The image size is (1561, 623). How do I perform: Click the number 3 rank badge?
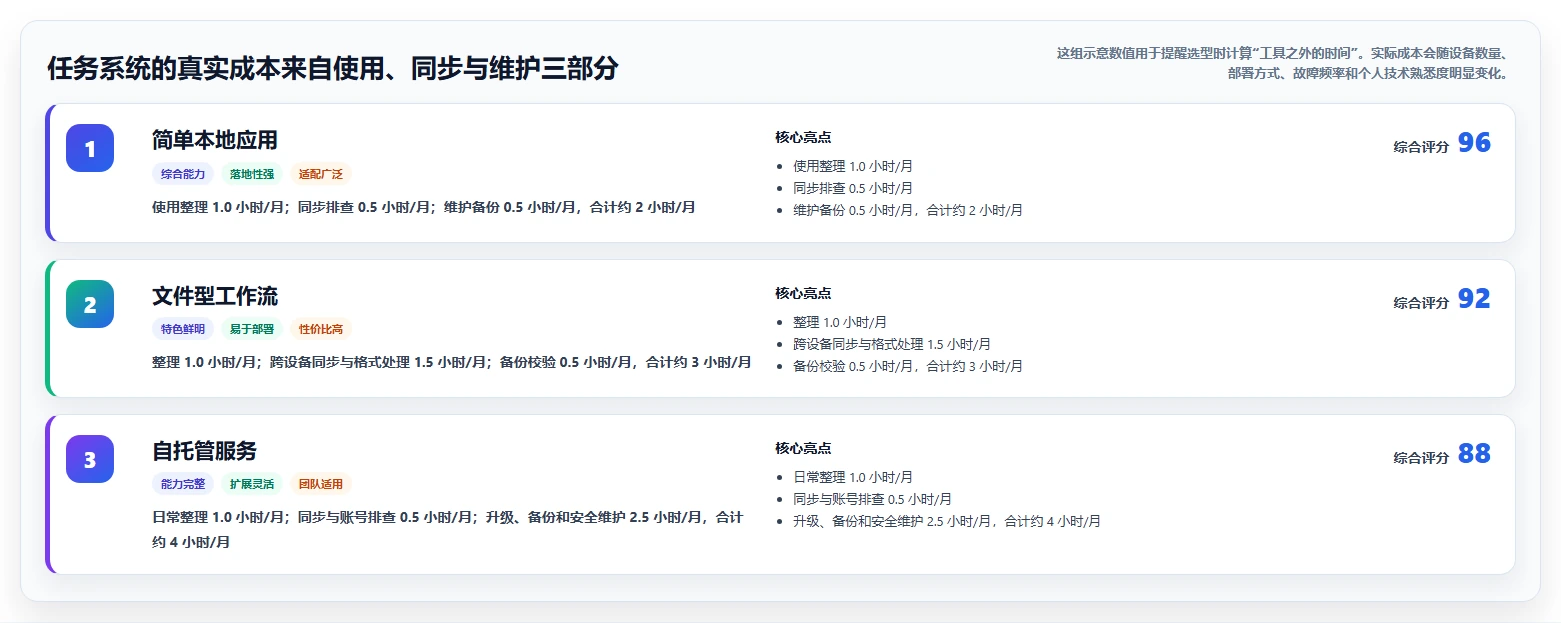click(90, 459)
